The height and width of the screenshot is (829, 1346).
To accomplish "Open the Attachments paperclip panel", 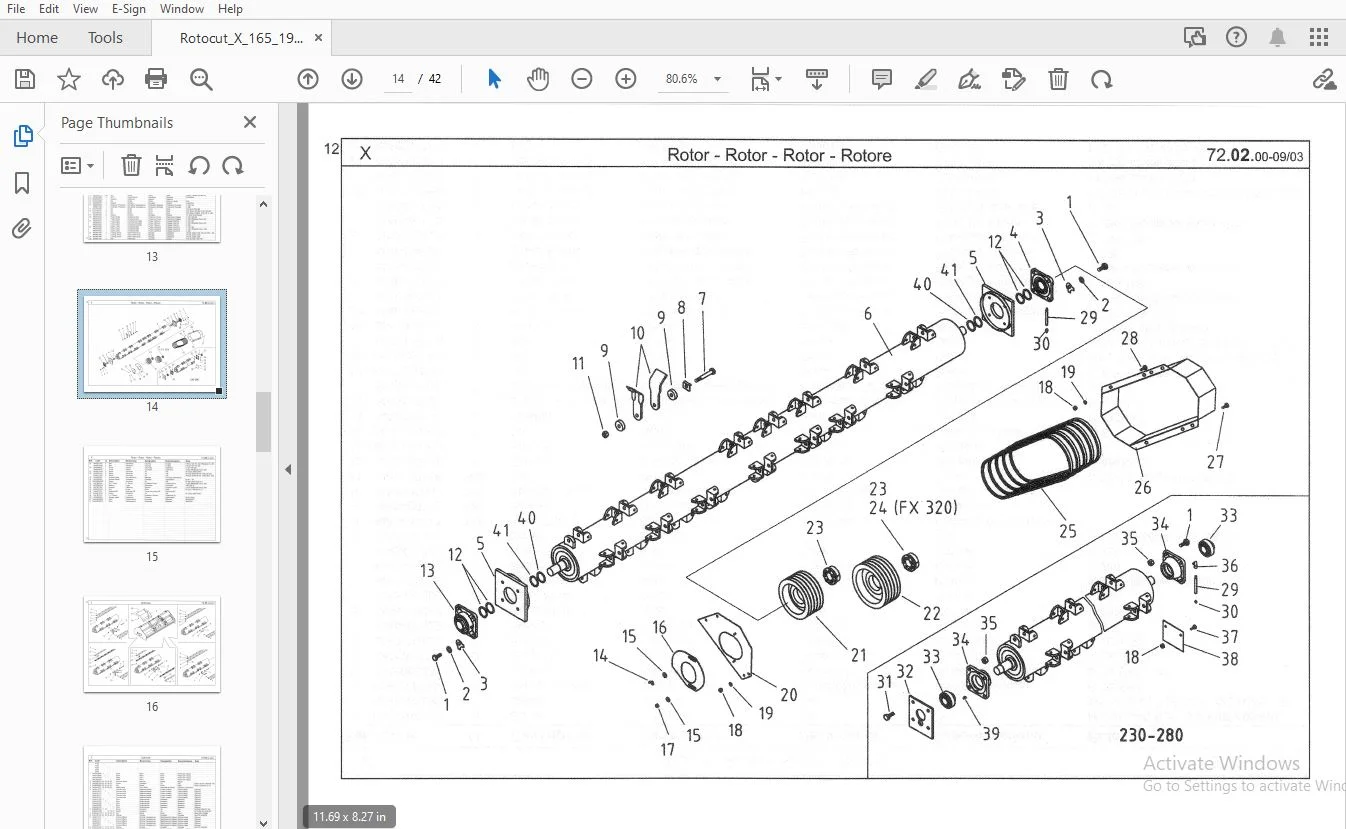I will tap(22, 229).
